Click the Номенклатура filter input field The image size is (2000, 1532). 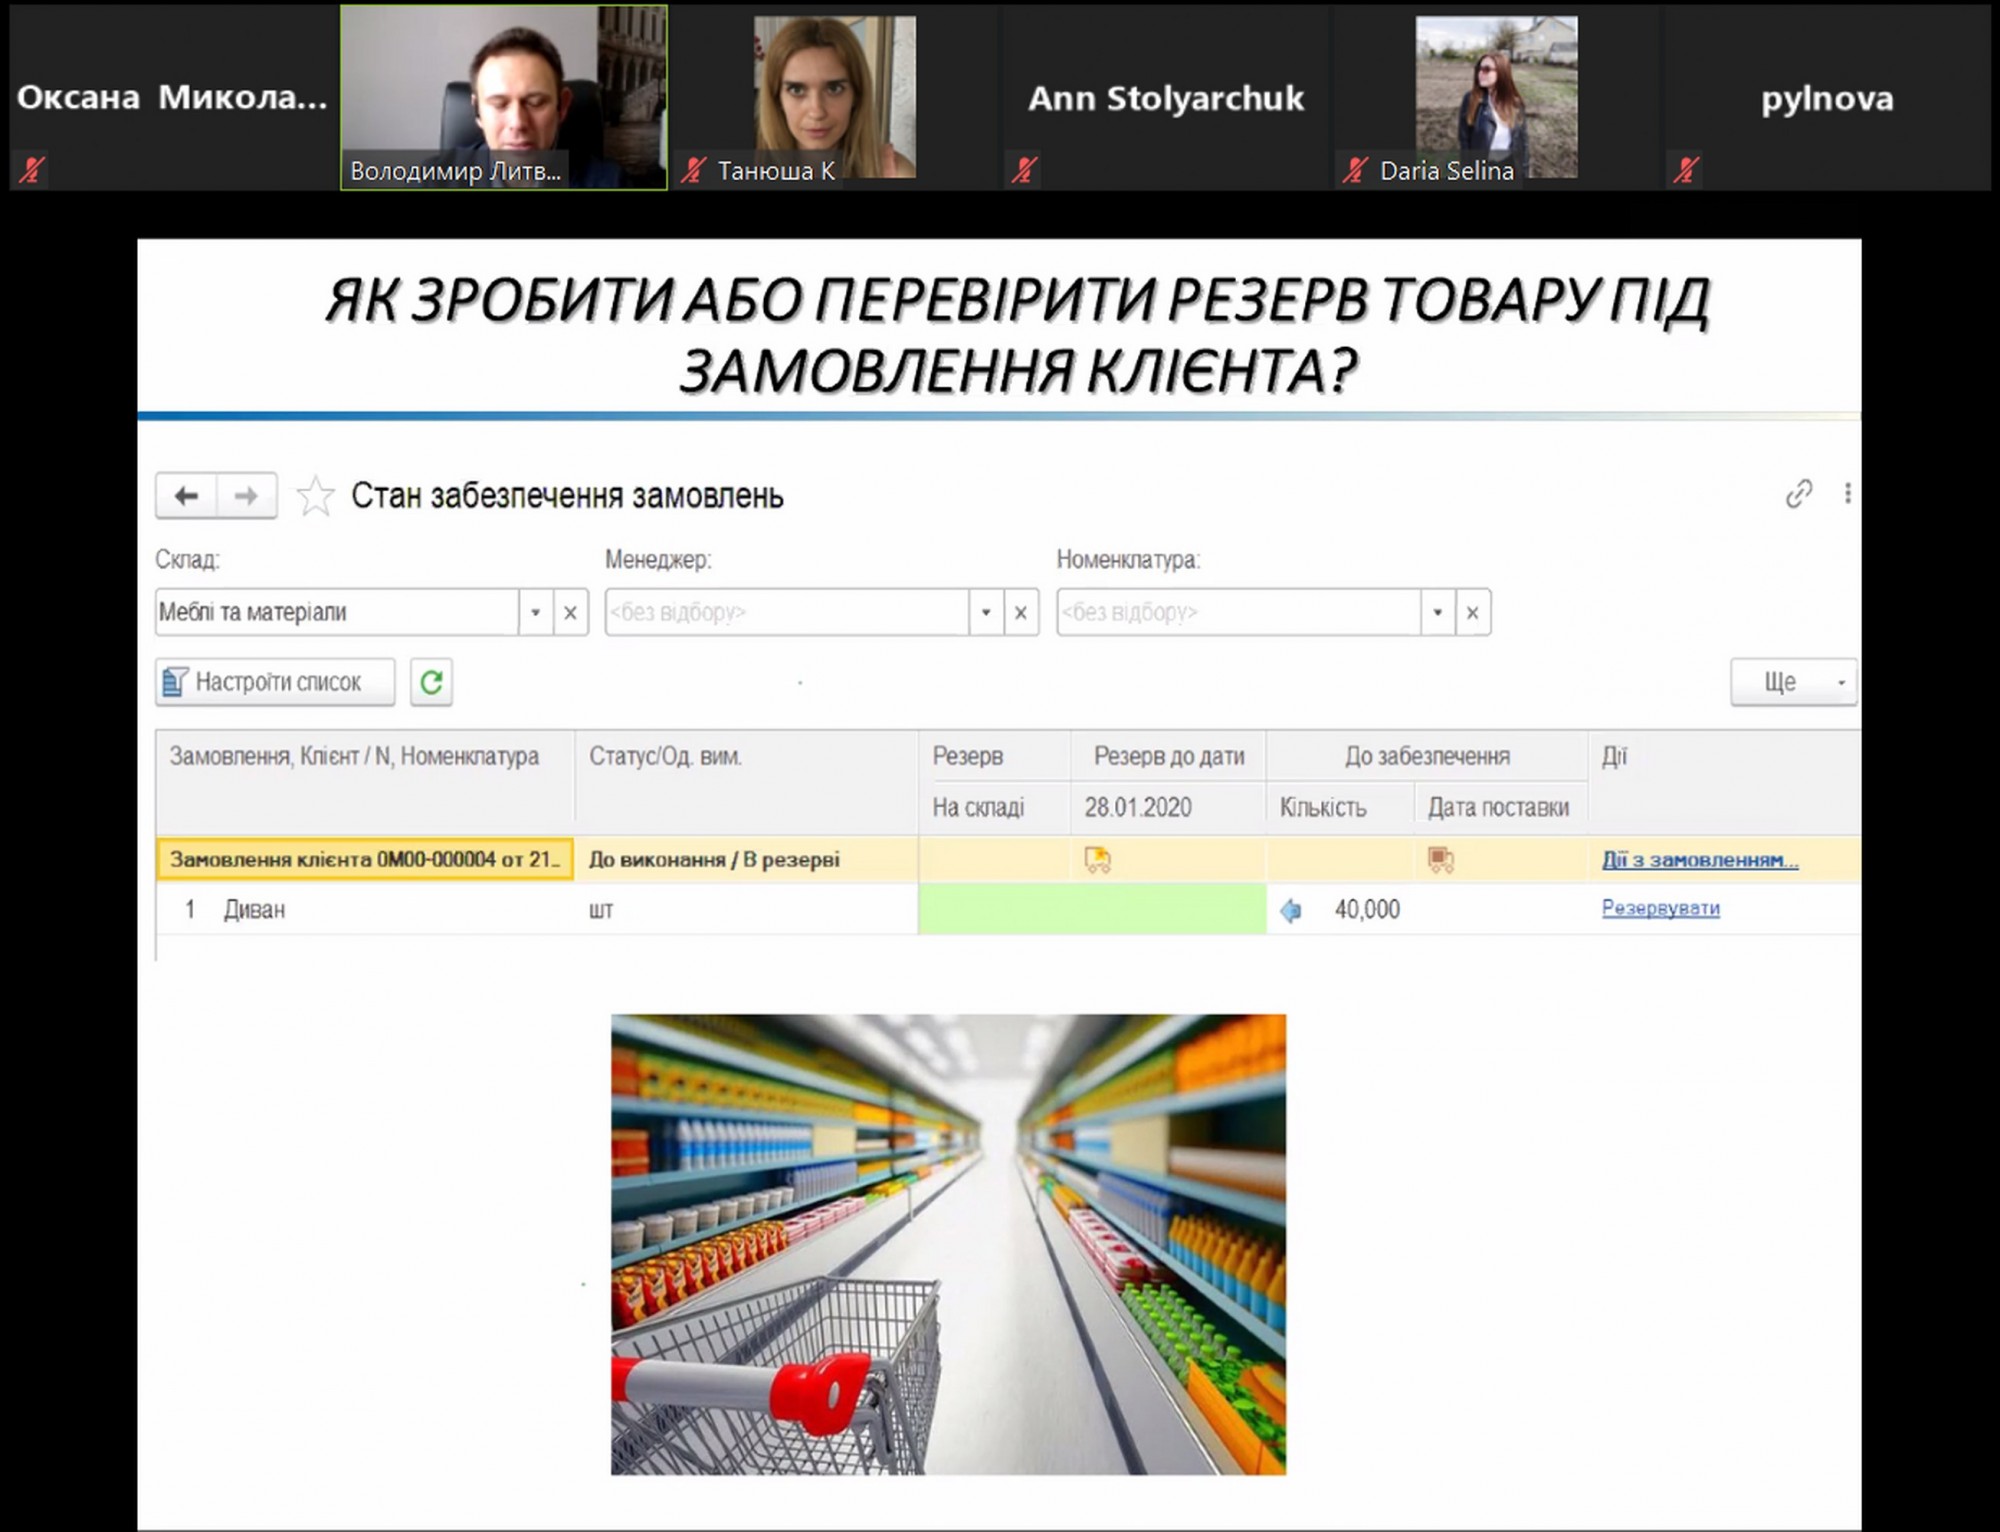point(1239,612)
